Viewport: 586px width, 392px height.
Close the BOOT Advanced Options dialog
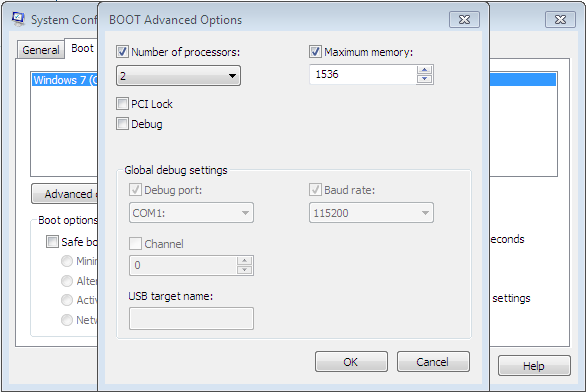464,19
